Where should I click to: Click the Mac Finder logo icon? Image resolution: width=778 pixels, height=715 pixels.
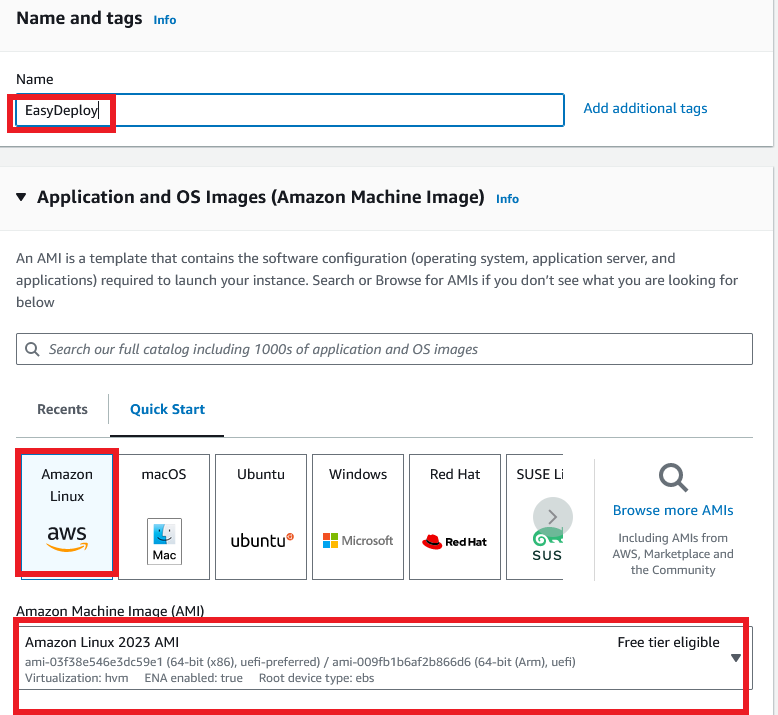(x=164, y=541)
